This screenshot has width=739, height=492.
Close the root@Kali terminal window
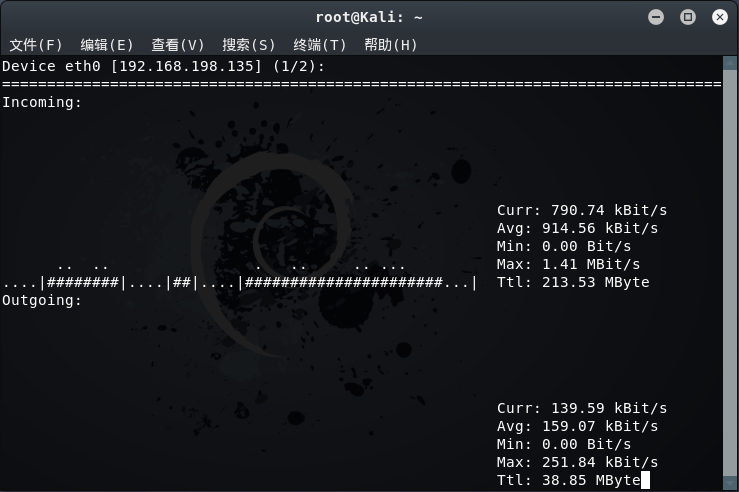click(720, 17)
